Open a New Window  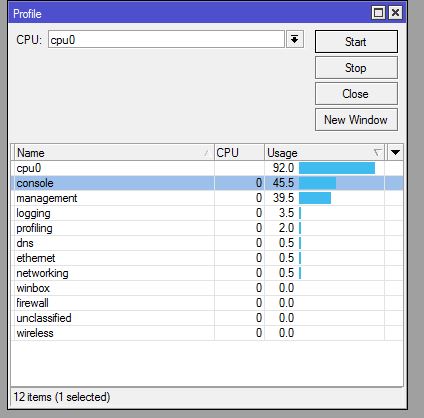pyautogui.click(x=356, y=120)
